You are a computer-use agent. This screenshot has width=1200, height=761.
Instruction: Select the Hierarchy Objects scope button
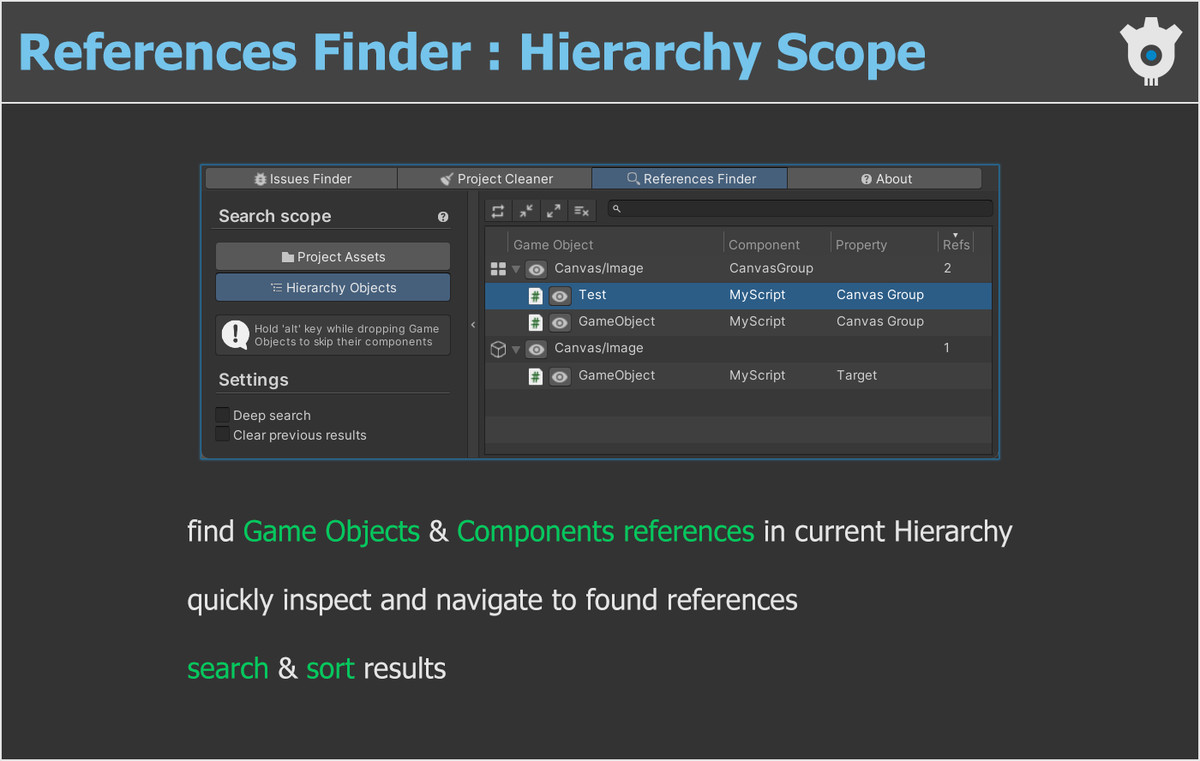tap(332, 287)
